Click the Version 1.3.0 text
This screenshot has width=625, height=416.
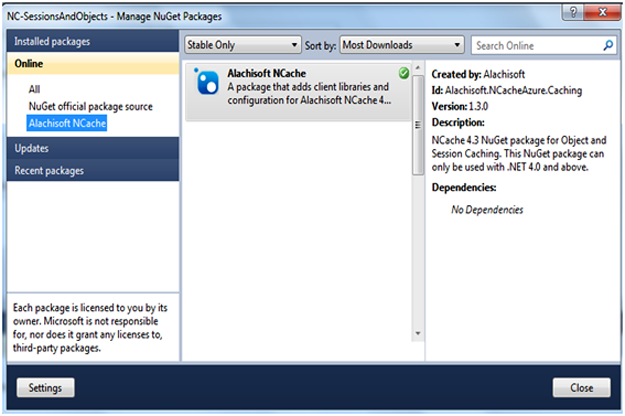coord(460,106)
